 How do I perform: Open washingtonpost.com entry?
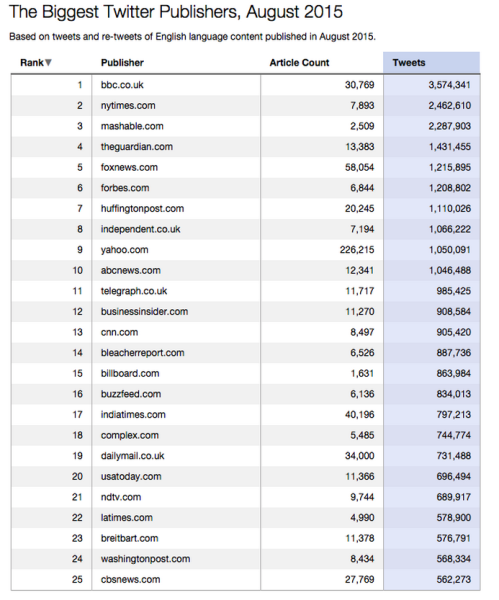tap(145, 559)
